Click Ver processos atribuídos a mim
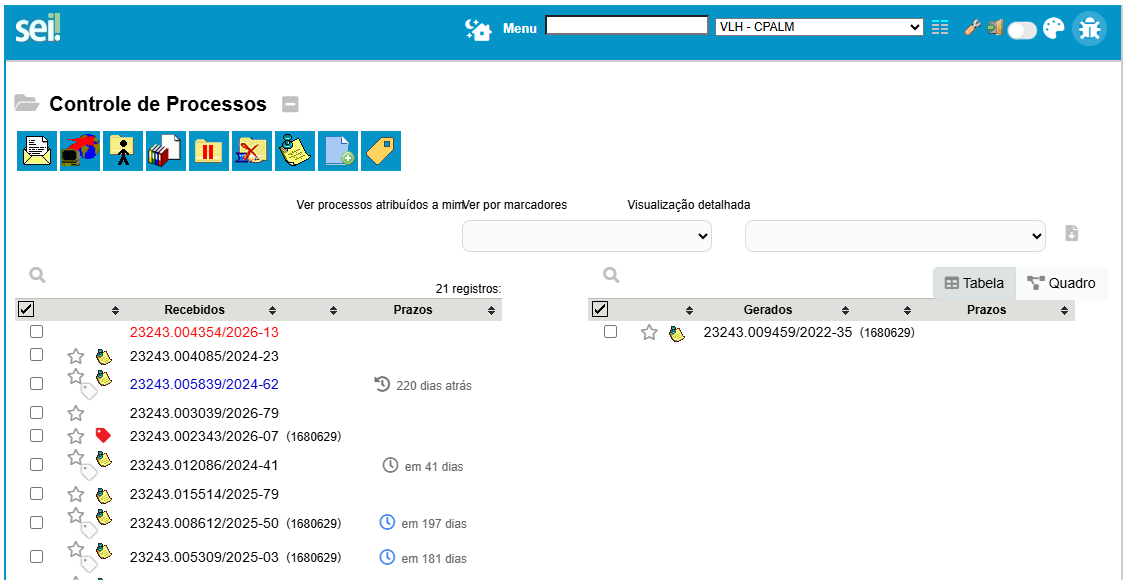This screenshot has height=580, width=1129. pos(378,205)
